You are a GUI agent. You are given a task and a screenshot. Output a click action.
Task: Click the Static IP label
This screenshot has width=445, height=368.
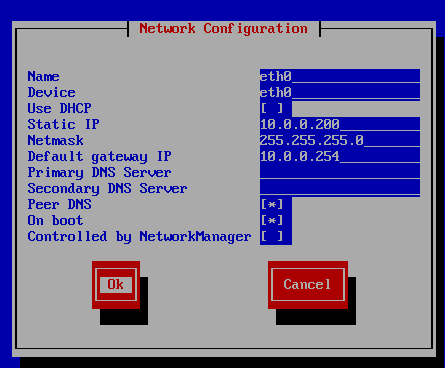coord(63,124)
